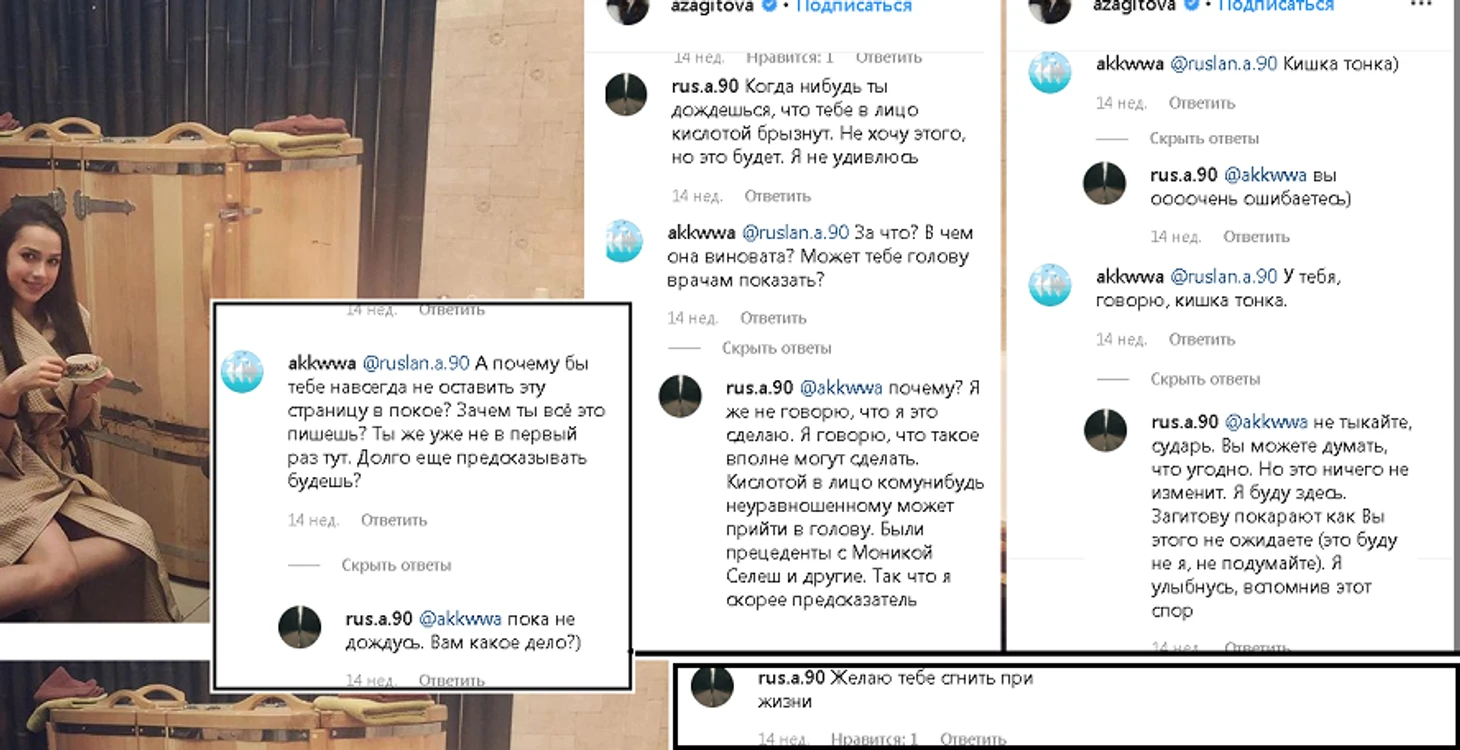This screenshot has width=1460, height=750.
Task: Hide replies under 'Долго еще предсказывать будешь?' comment
Action: 396,565
